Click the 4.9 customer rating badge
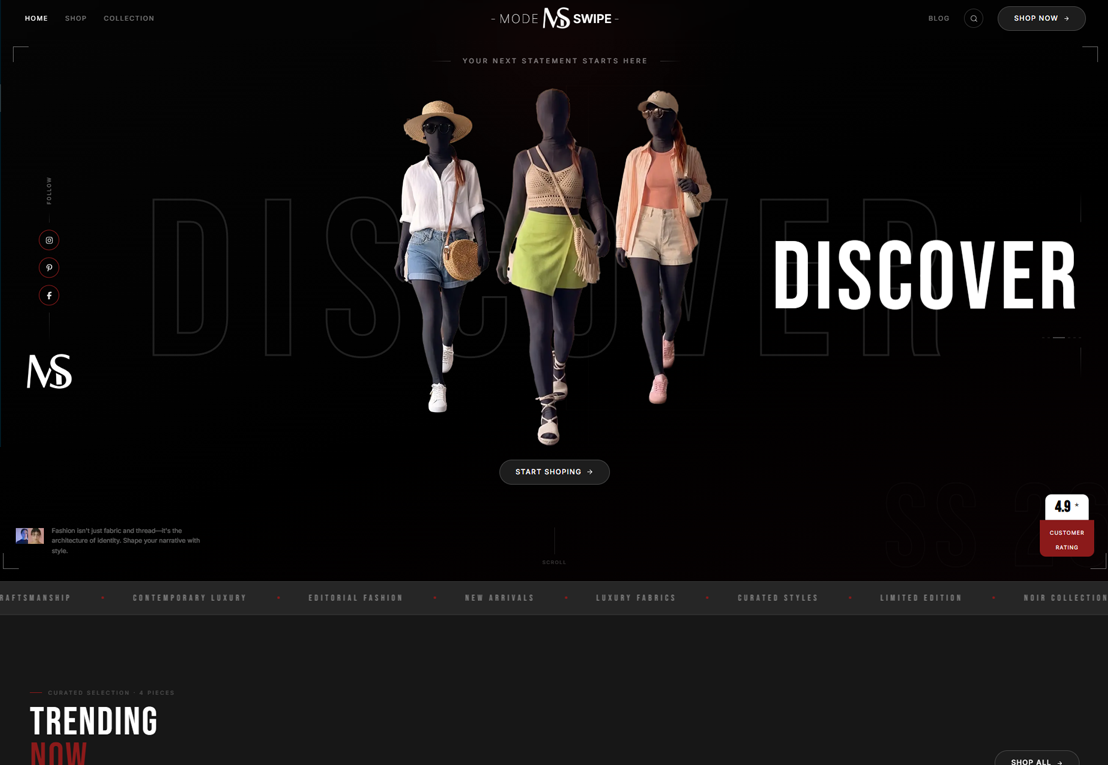The width and height of the screenshot is (1108, 765). [1066, 525]
